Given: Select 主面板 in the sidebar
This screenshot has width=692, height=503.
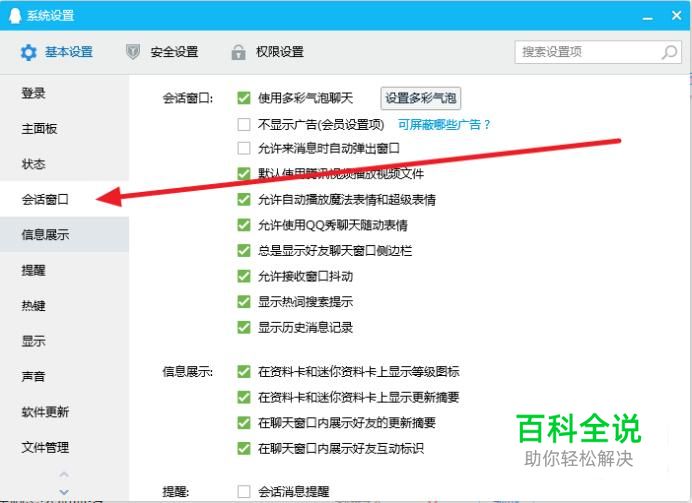Looking at the screenshot, I should tap(64, 128).
